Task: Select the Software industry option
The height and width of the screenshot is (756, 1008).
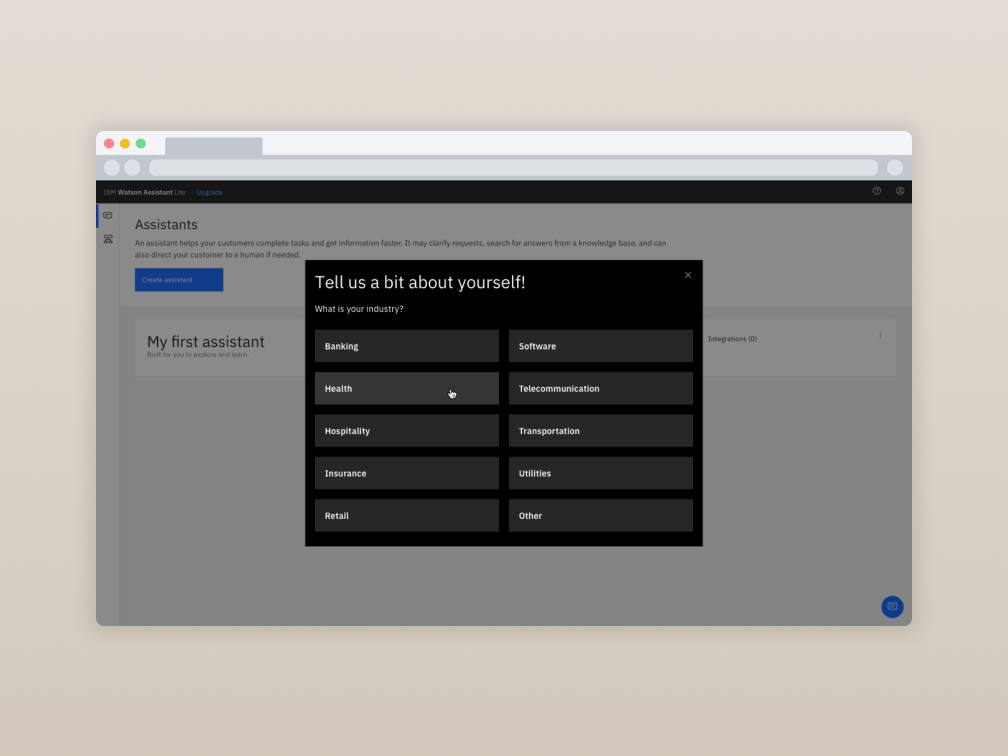Action: pyautogui.click(x=600, y=346)
